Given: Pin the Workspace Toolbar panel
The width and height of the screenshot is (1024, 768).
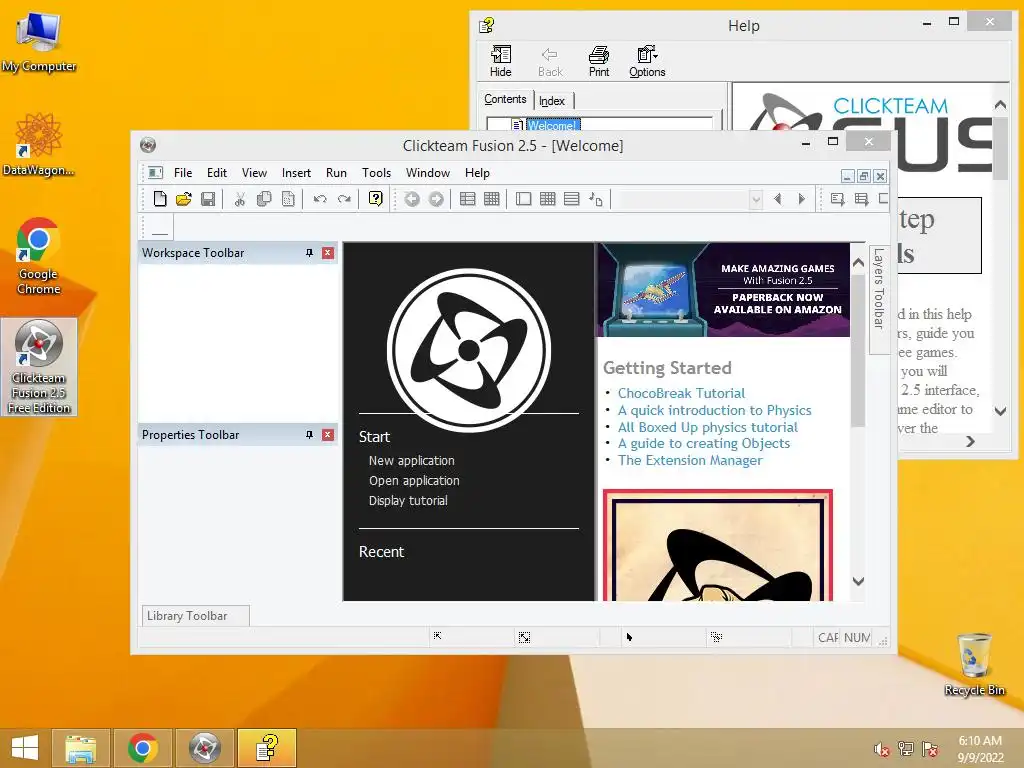Looking at the screenshot, I should pyautogui.click(x=310, y=253).
